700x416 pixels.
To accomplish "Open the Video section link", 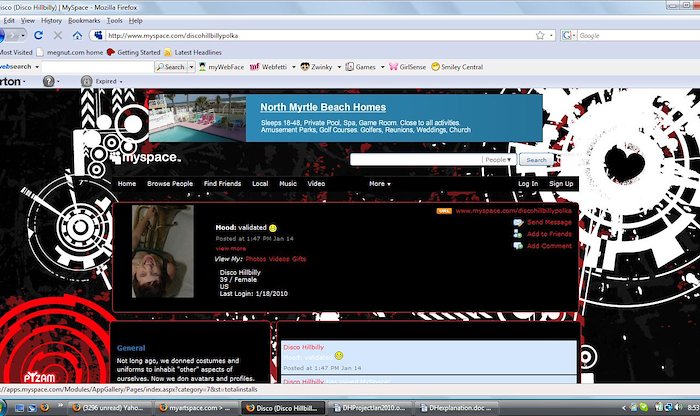I will point(316,183).
